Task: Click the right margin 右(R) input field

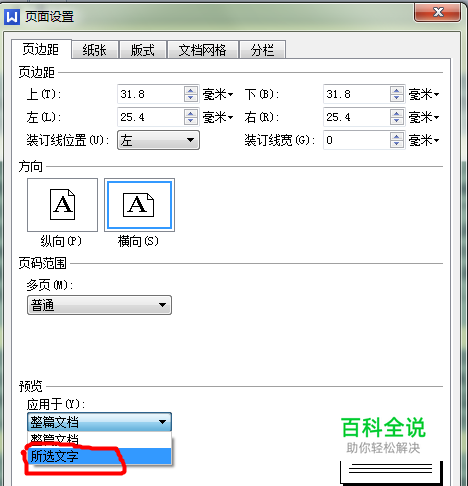Action: [x=357, y=117]
